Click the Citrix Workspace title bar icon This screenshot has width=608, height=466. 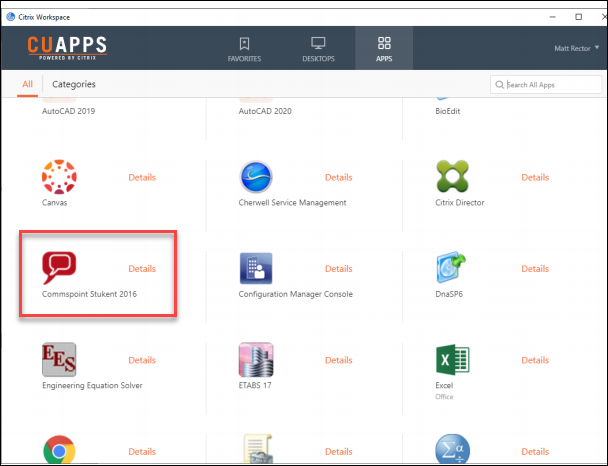pos(10,17)
